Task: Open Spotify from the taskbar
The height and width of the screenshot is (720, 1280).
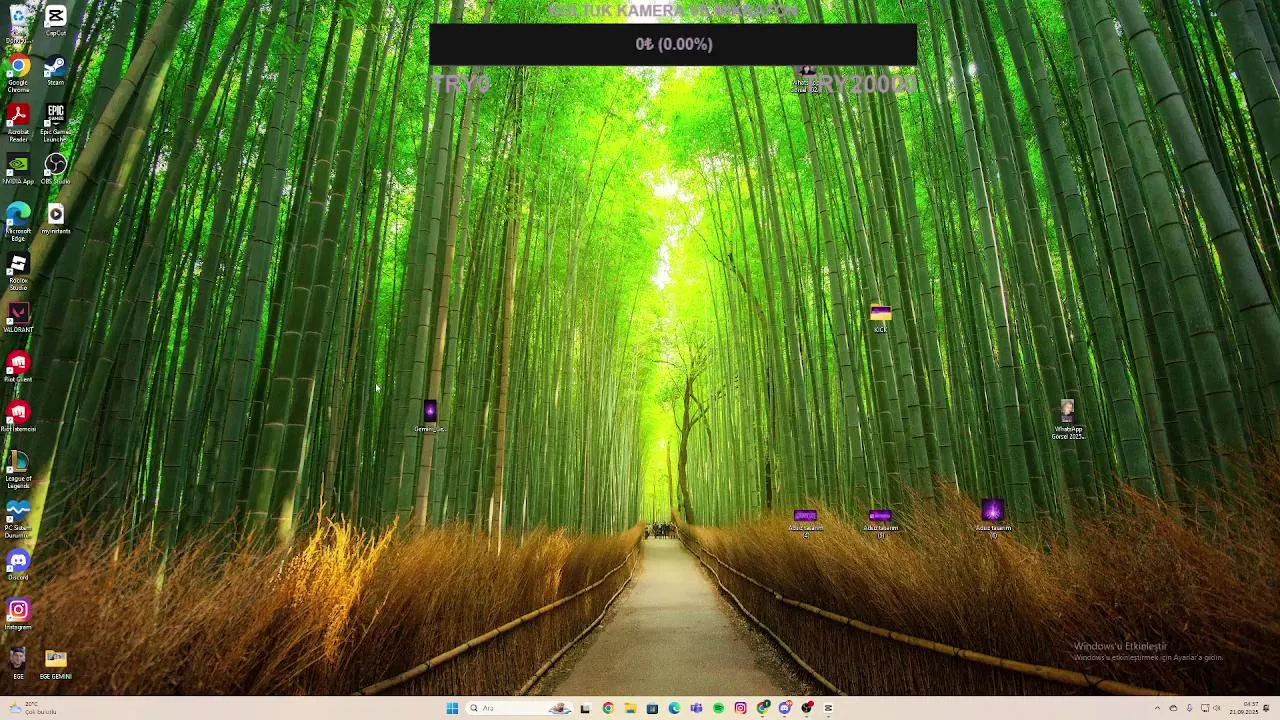Action: click(x=718, y=708)
